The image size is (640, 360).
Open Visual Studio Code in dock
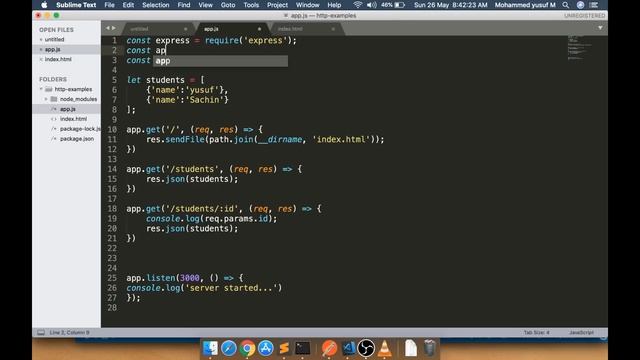click(348, 348)
